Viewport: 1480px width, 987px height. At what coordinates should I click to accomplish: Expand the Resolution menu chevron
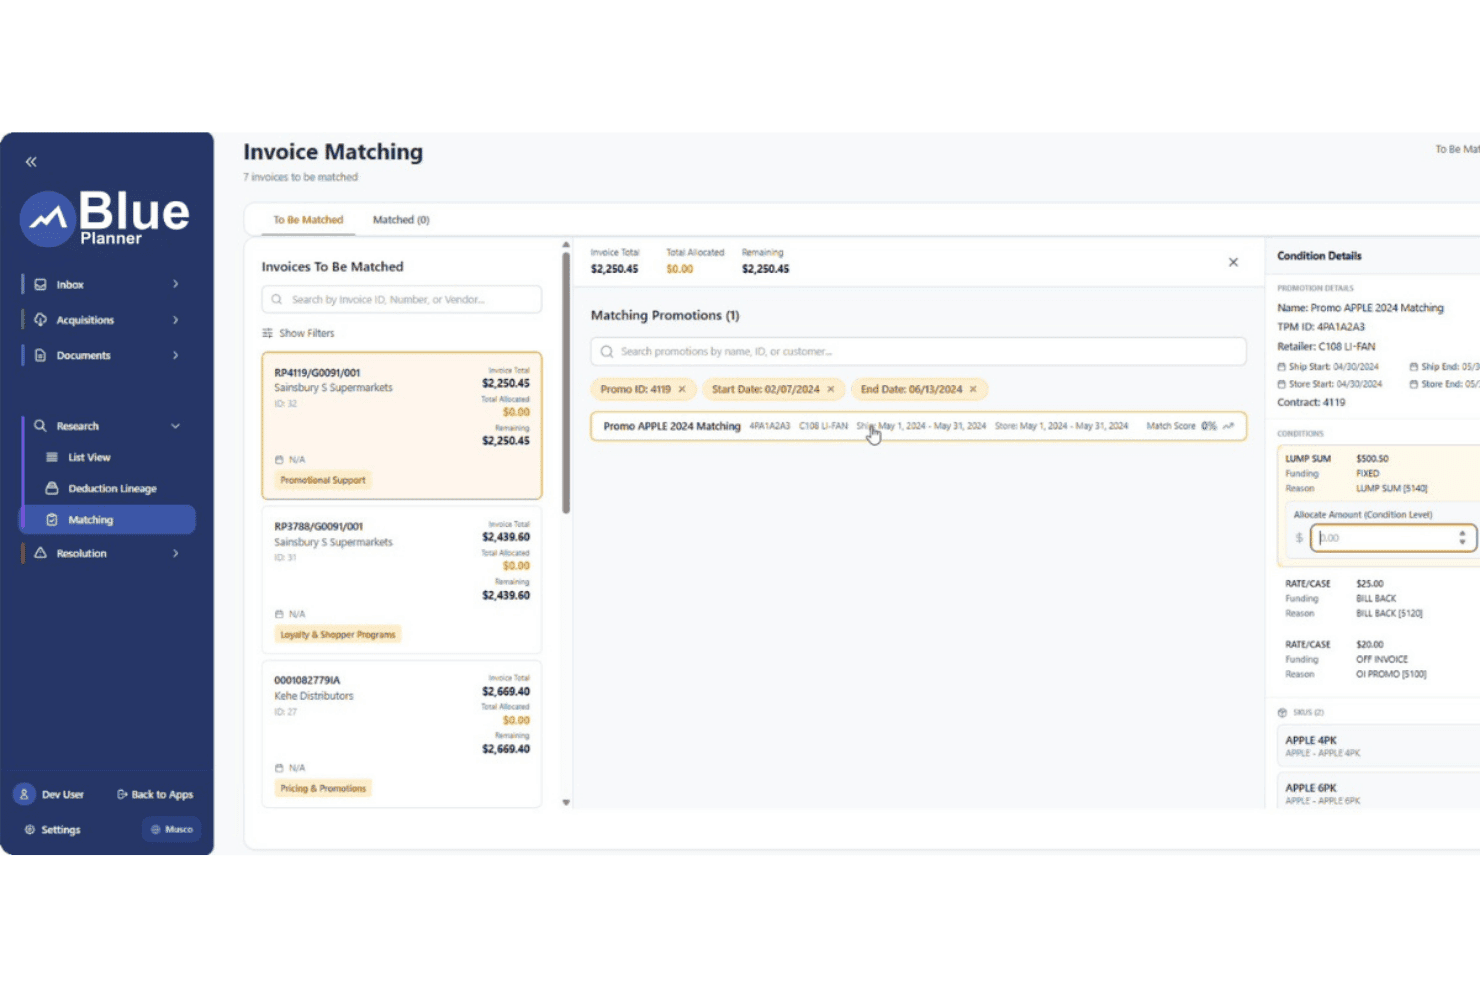[x=175, y=553]
